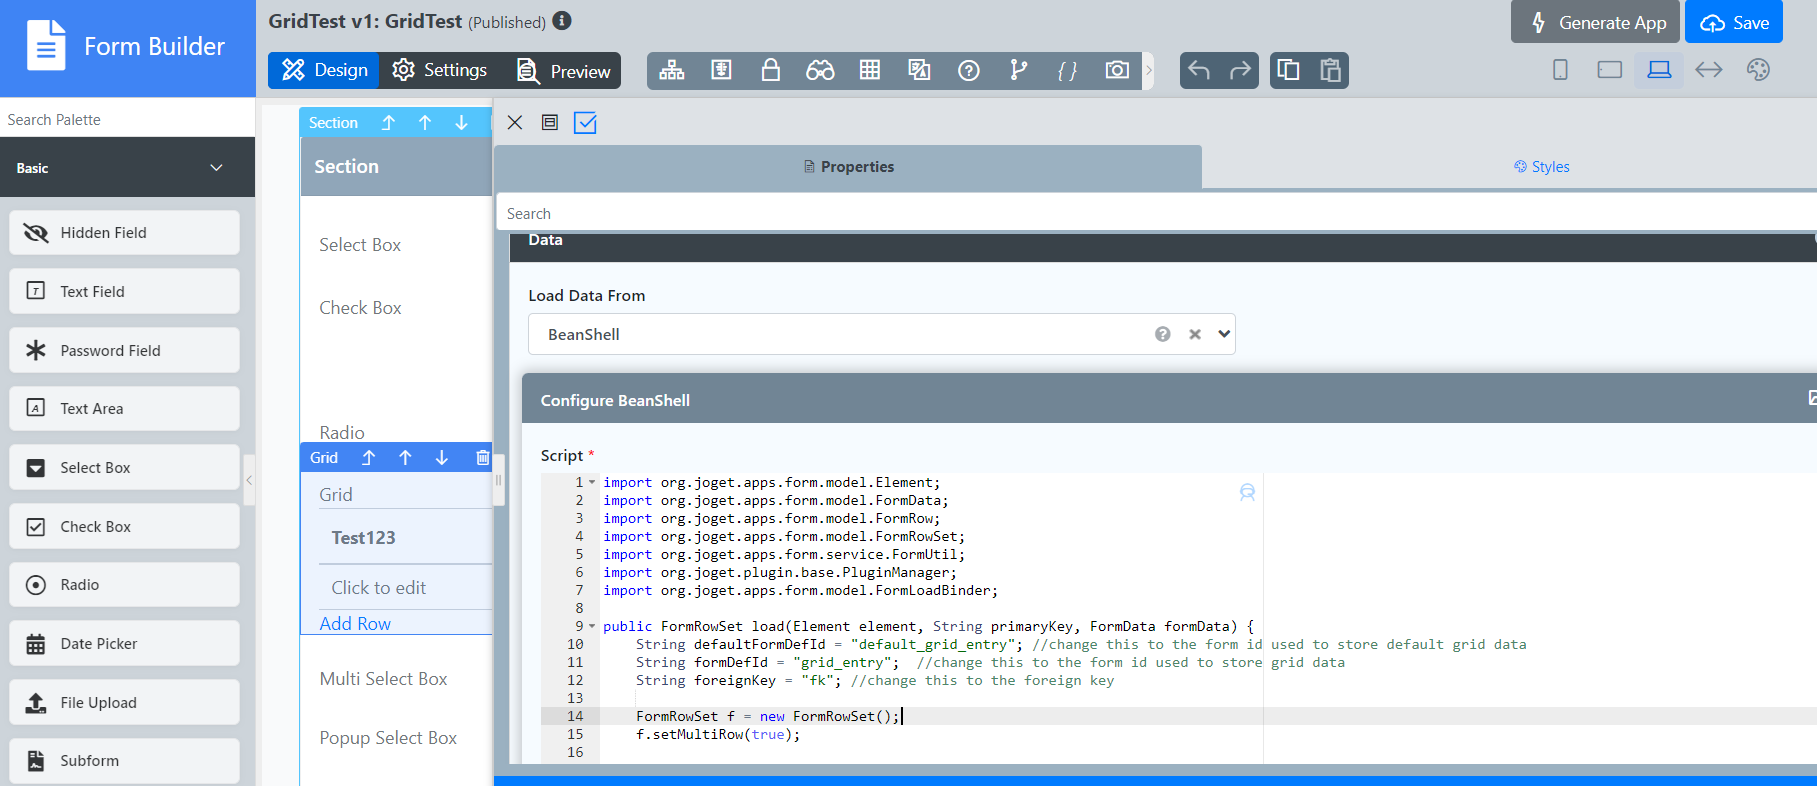1817x786 pixels.
Task: Click the camera screenshot icon in toolbar
Action: click(x=1116, y=70)
